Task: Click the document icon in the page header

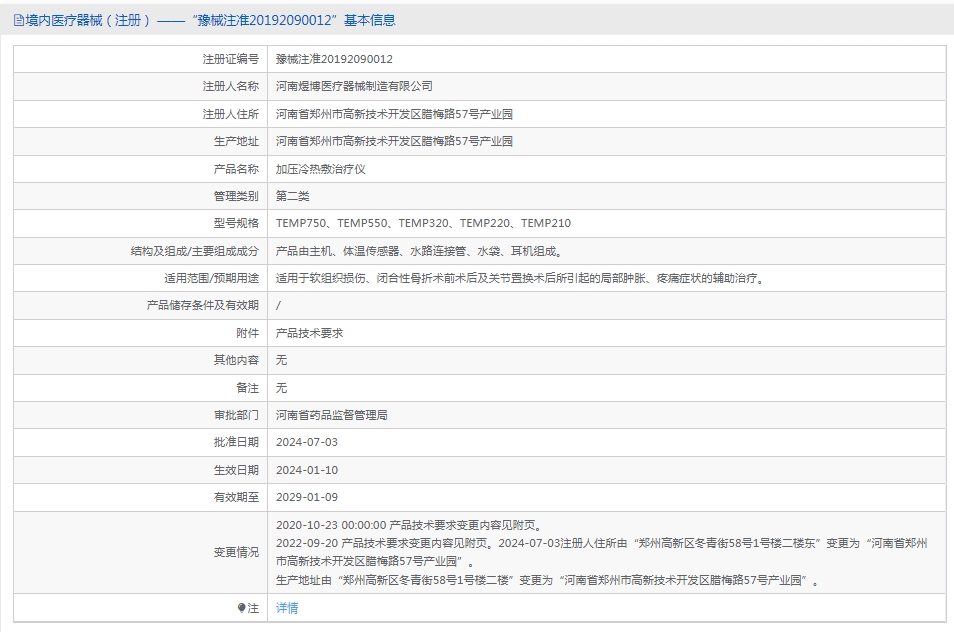Action: [18, 20]
